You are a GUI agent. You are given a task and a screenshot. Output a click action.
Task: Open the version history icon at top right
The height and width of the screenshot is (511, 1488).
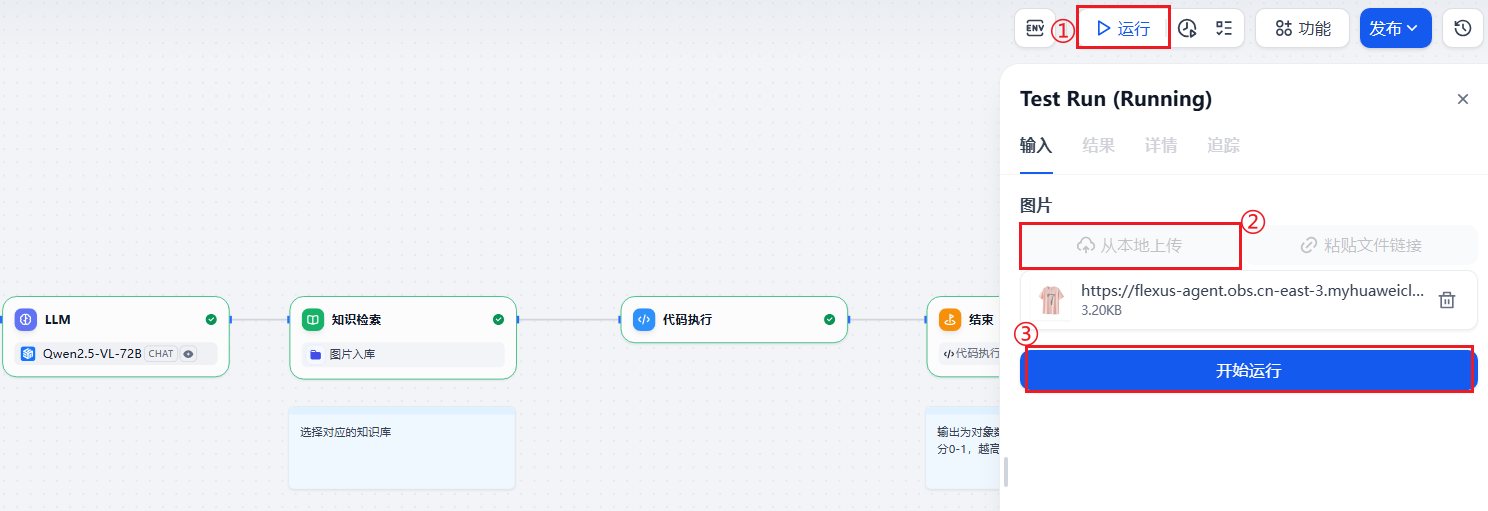coord(1462,28)
